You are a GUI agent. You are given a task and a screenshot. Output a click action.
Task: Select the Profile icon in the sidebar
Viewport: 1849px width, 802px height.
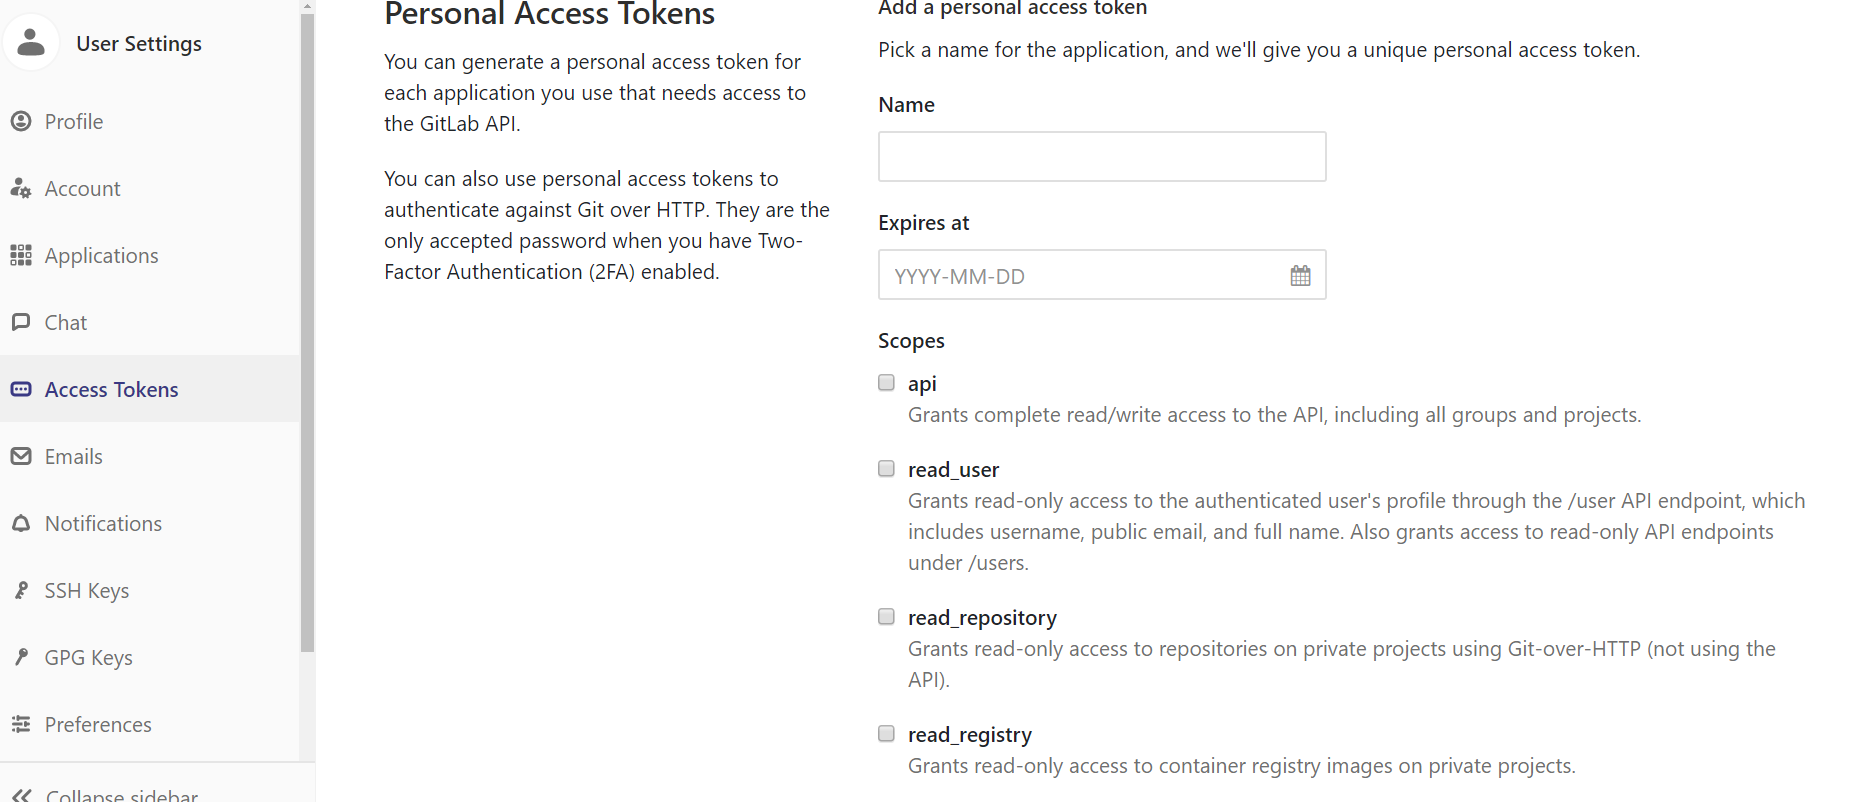tap(22, 121)
